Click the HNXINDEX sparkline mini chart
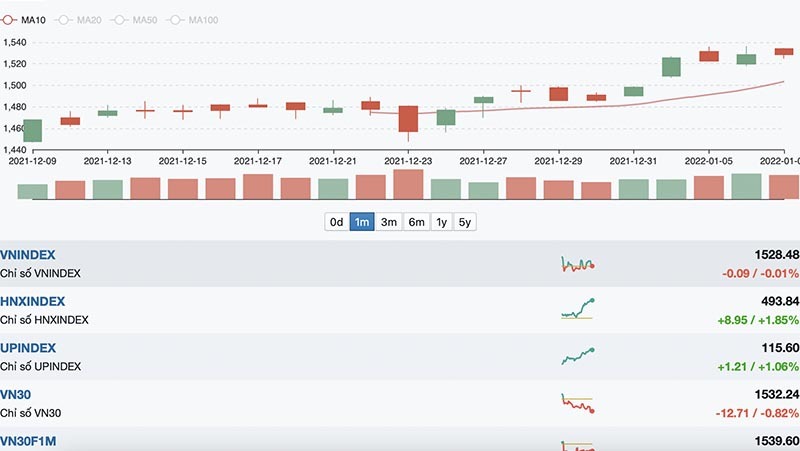Image resolution: width=800 pixels, height=451 pixels. [x=578, y=309]
